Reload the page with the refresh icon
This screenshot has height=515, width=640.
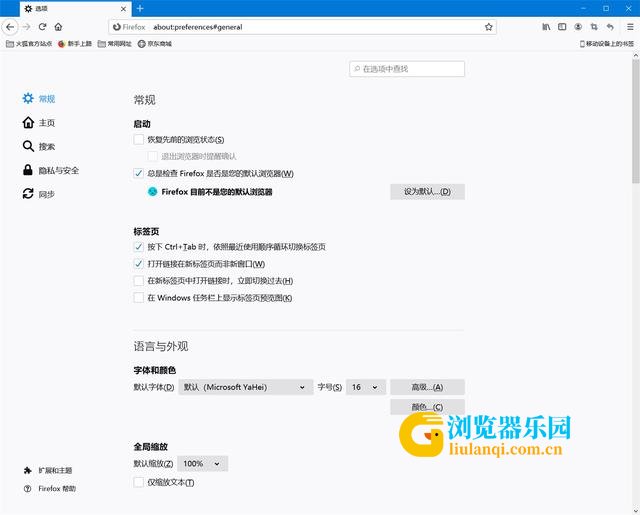pyautogui.click(x=42, y=27)
